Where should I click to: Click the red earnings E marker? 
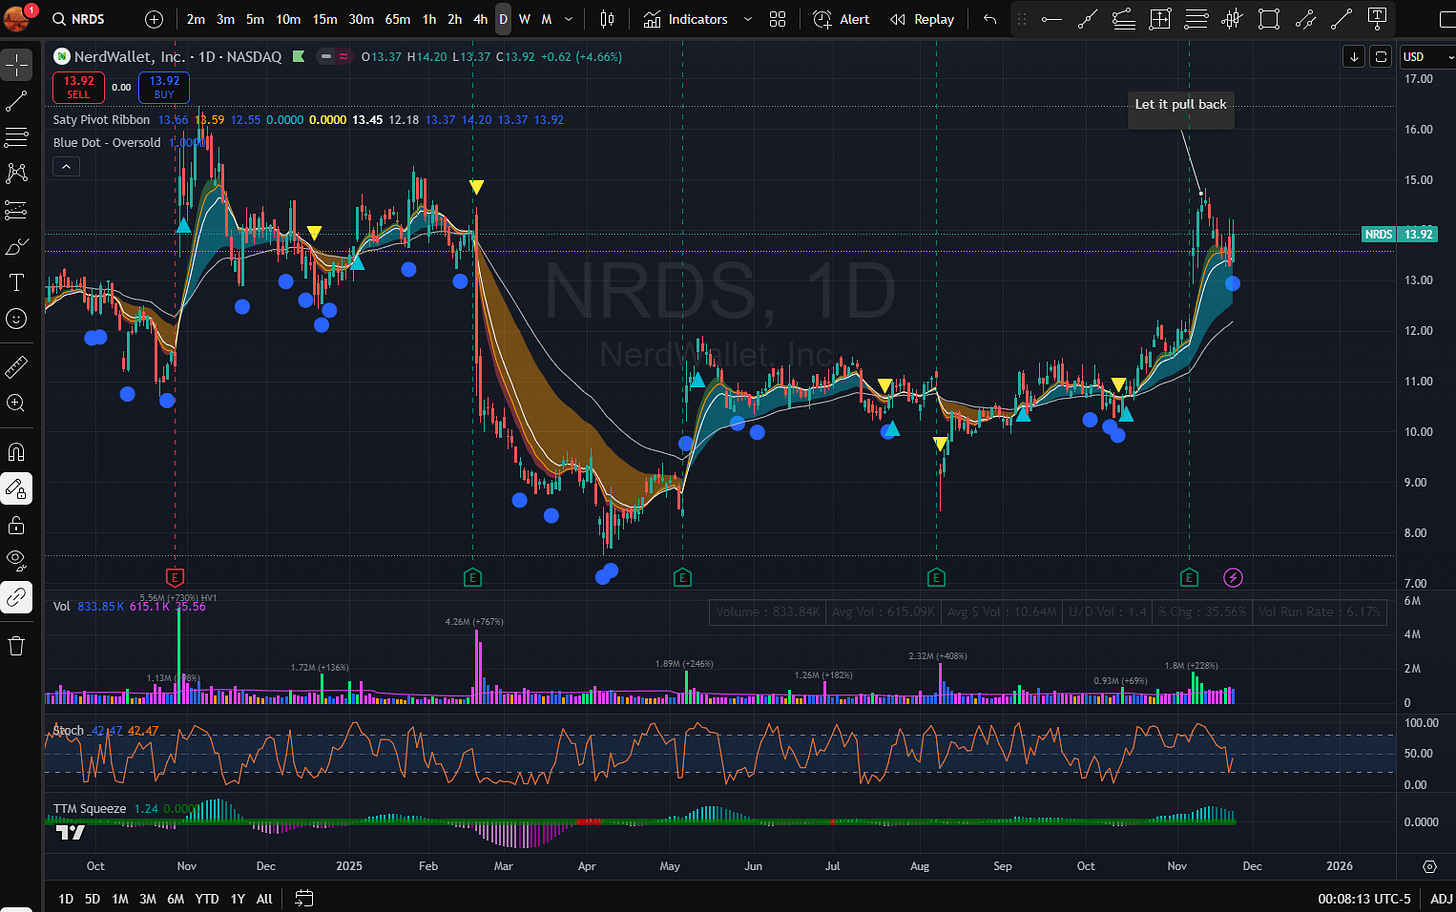coord(175,577)
